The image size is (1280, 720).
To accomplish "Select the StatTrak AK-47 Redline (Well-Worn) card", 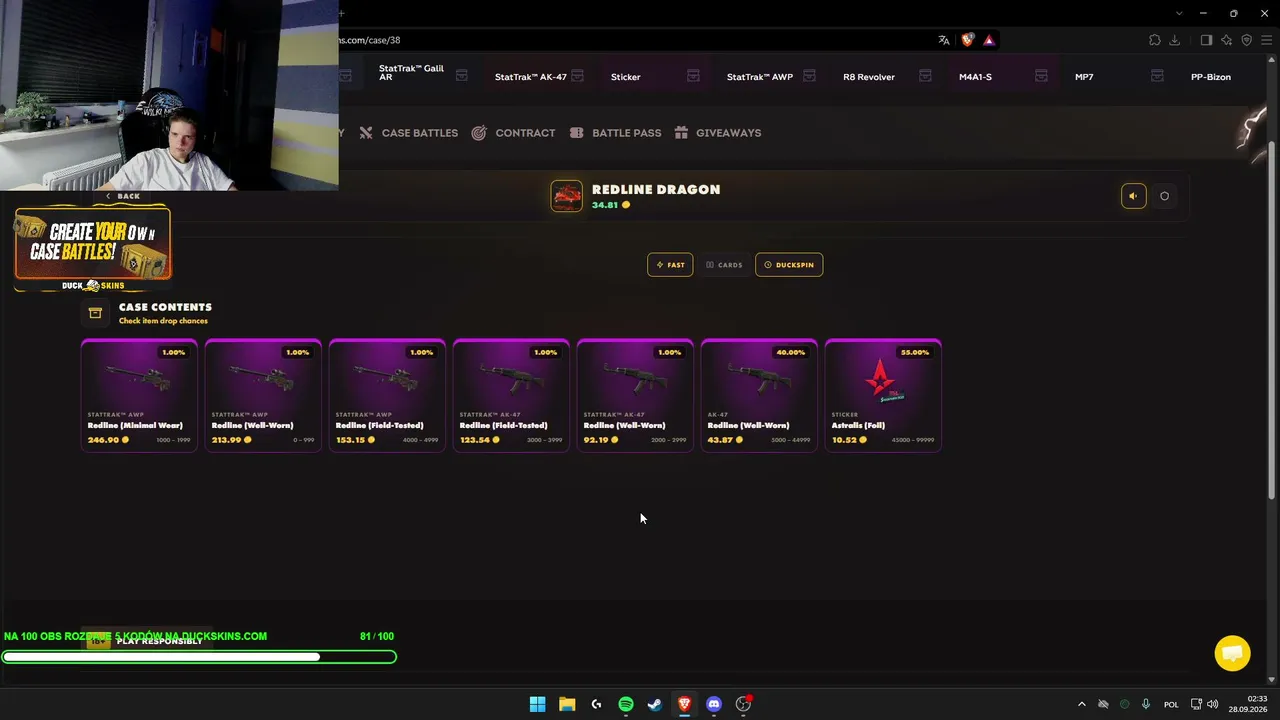I will [635, 396].
